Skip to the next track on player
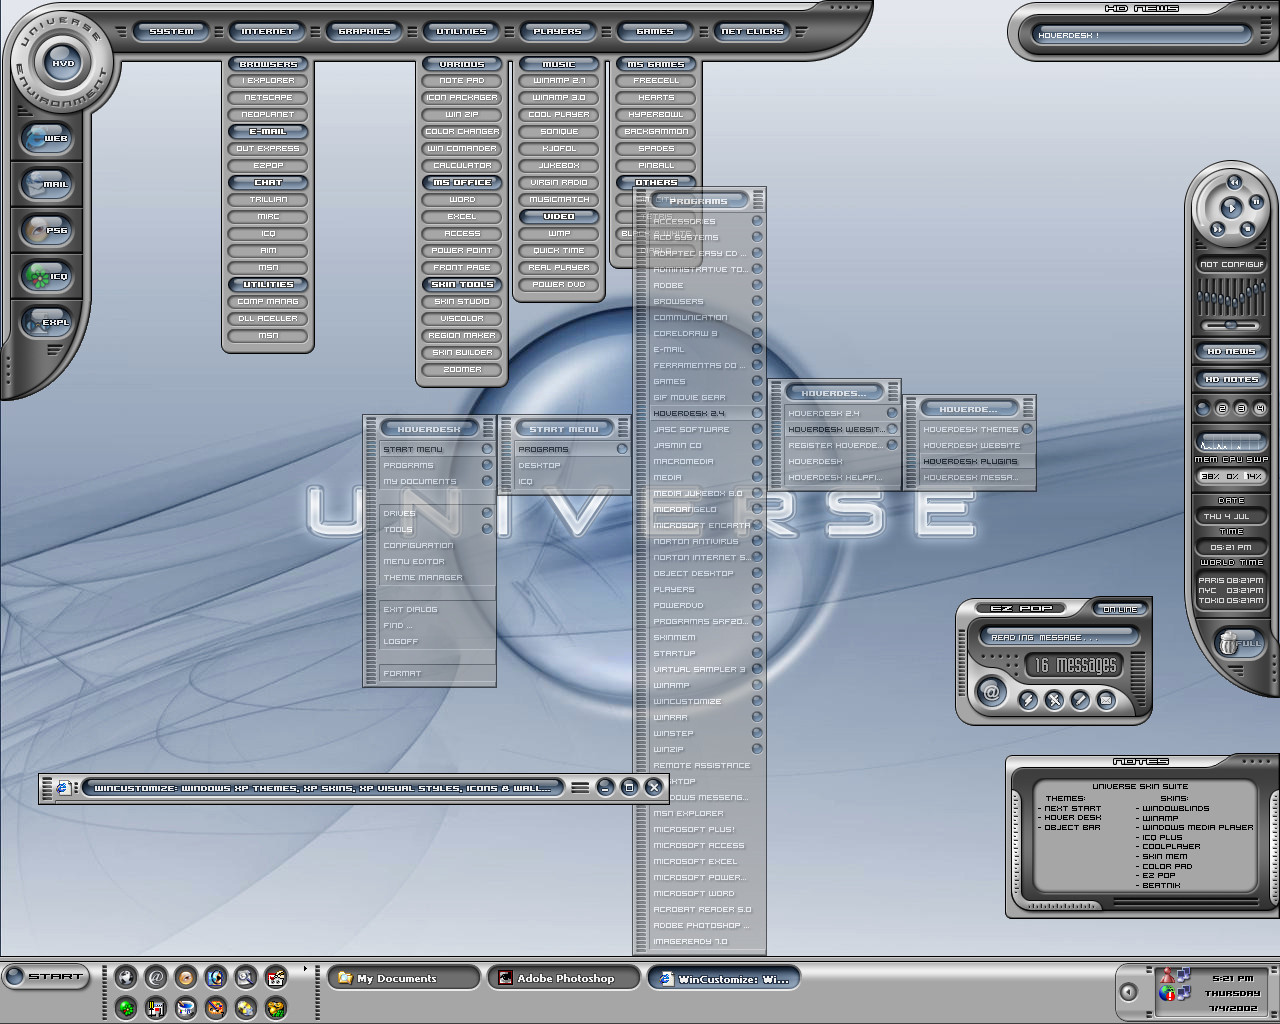Screen dimensions: 1280x1024 (1217, 229)
